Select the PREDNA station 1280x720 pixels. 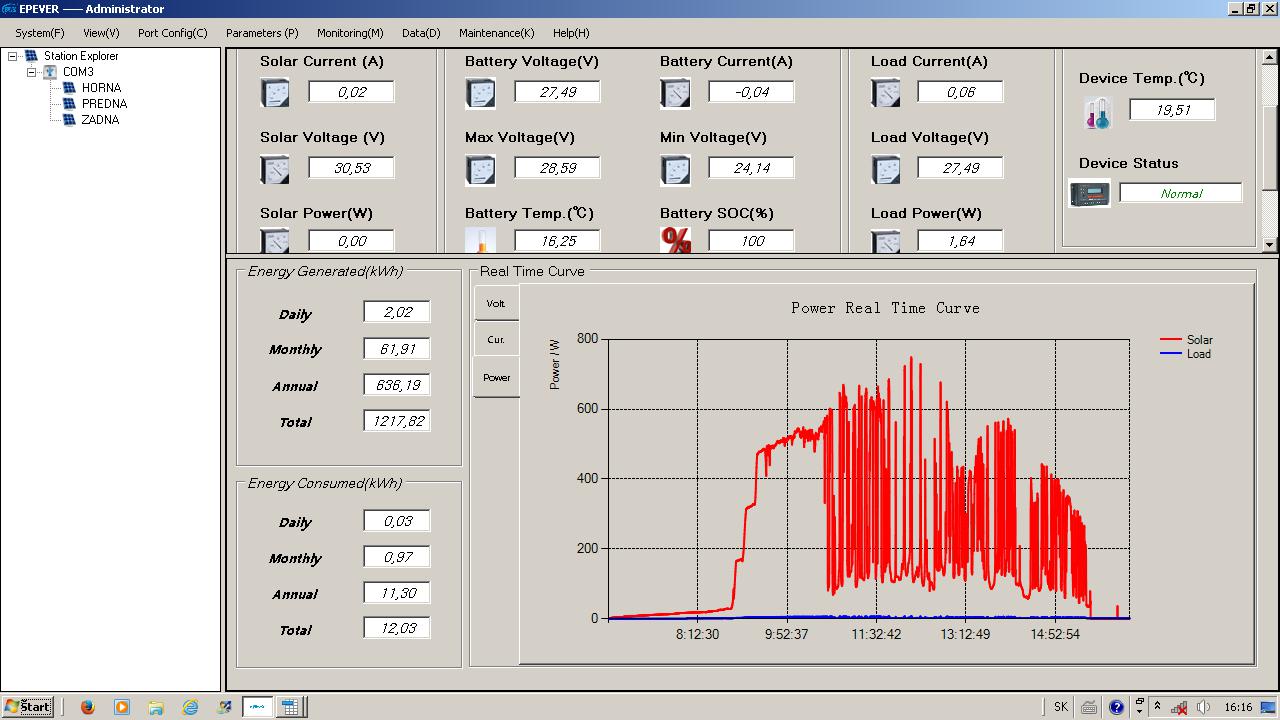(x=104, y=104)
